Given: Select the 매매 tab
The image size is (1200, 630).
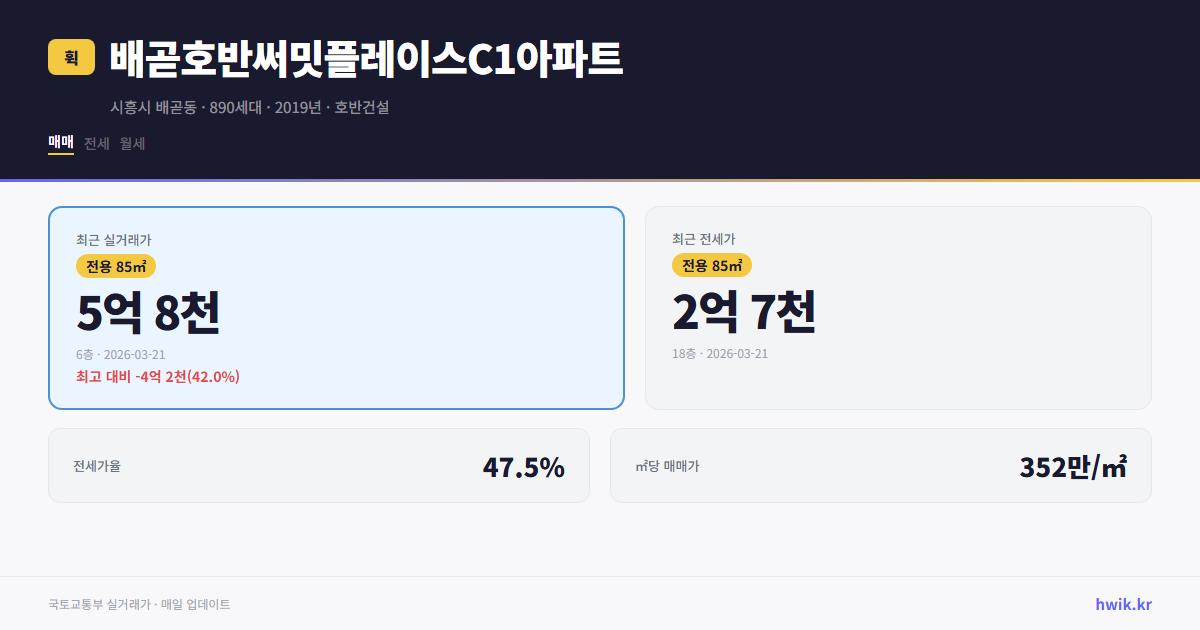Looking at the screenshot, I should point(60,143).
